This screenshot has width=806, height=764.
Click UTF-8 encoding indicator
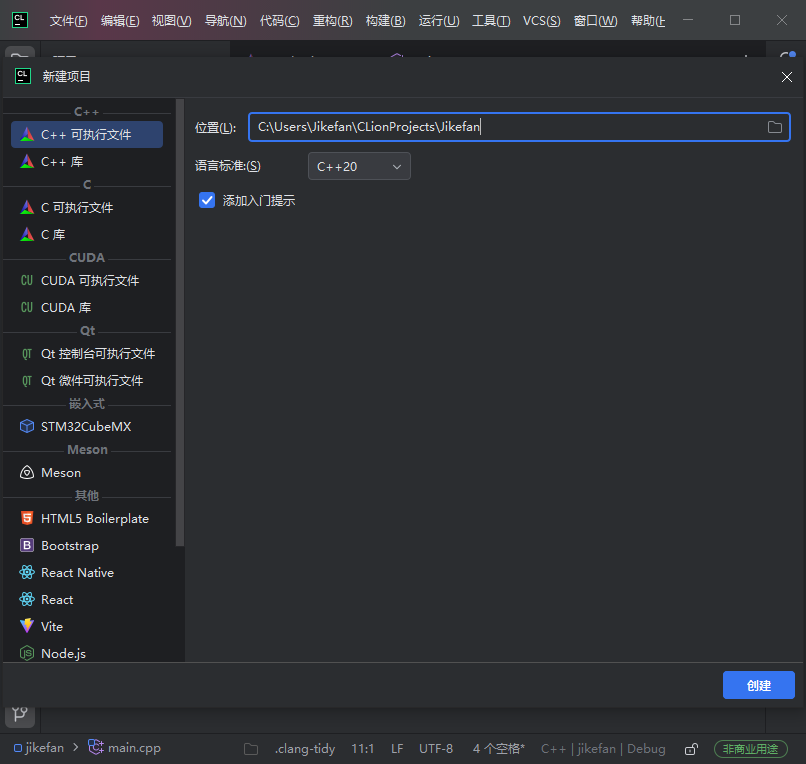coord(436,749)
